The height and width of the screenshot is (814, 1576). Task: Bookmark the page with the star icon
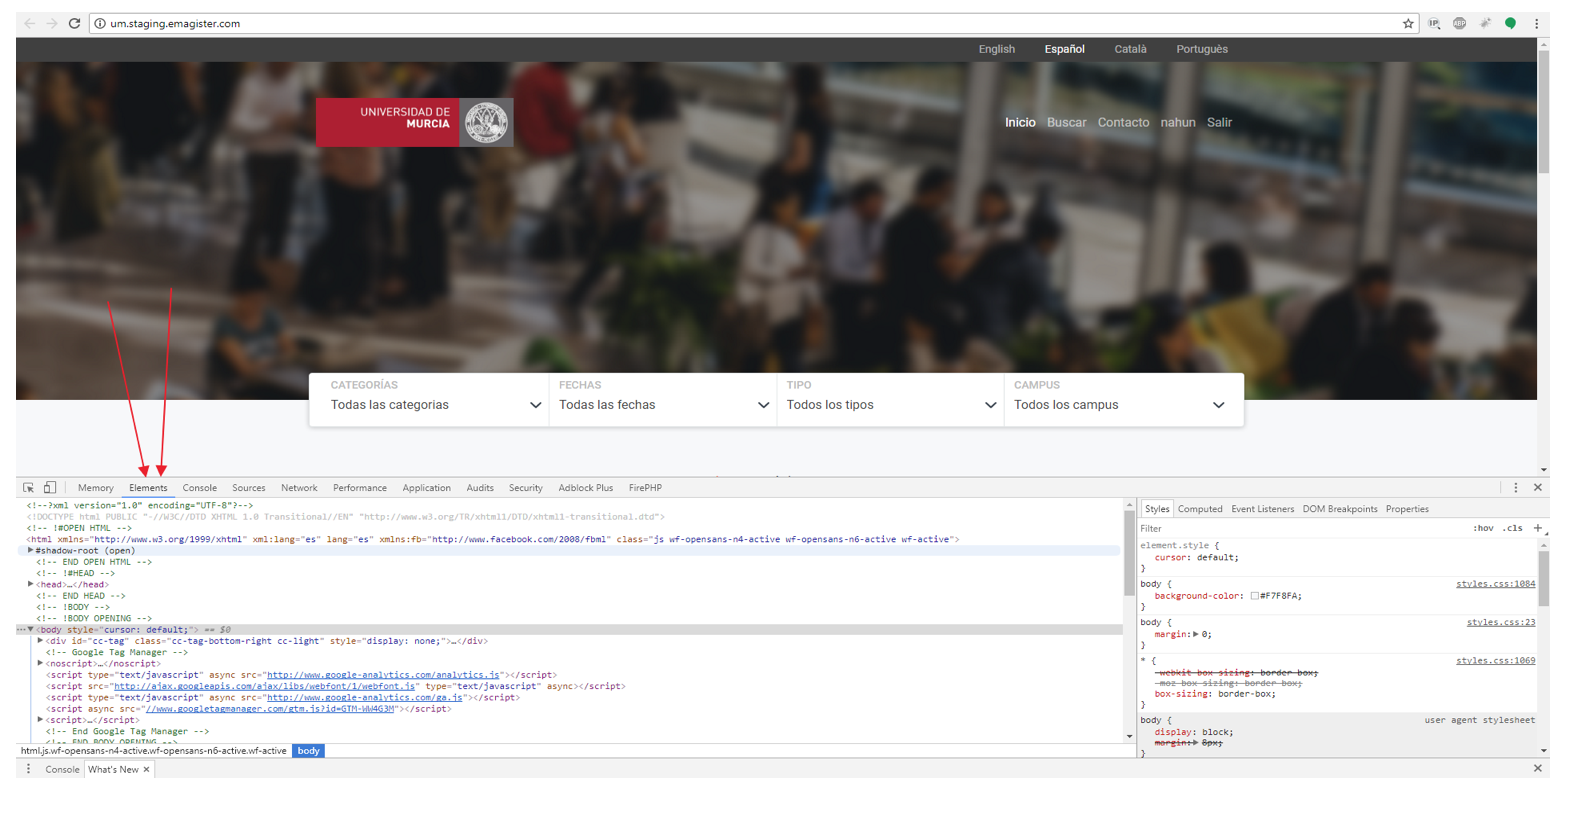1408,23
